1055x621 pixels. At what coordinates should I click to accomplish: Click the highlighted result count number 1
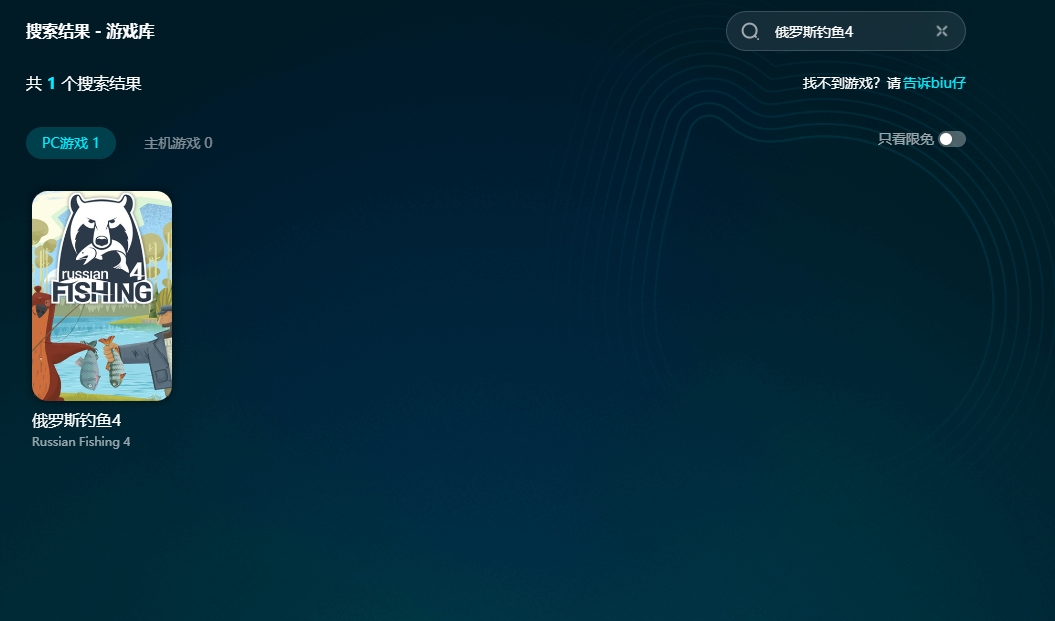point(51,84)
